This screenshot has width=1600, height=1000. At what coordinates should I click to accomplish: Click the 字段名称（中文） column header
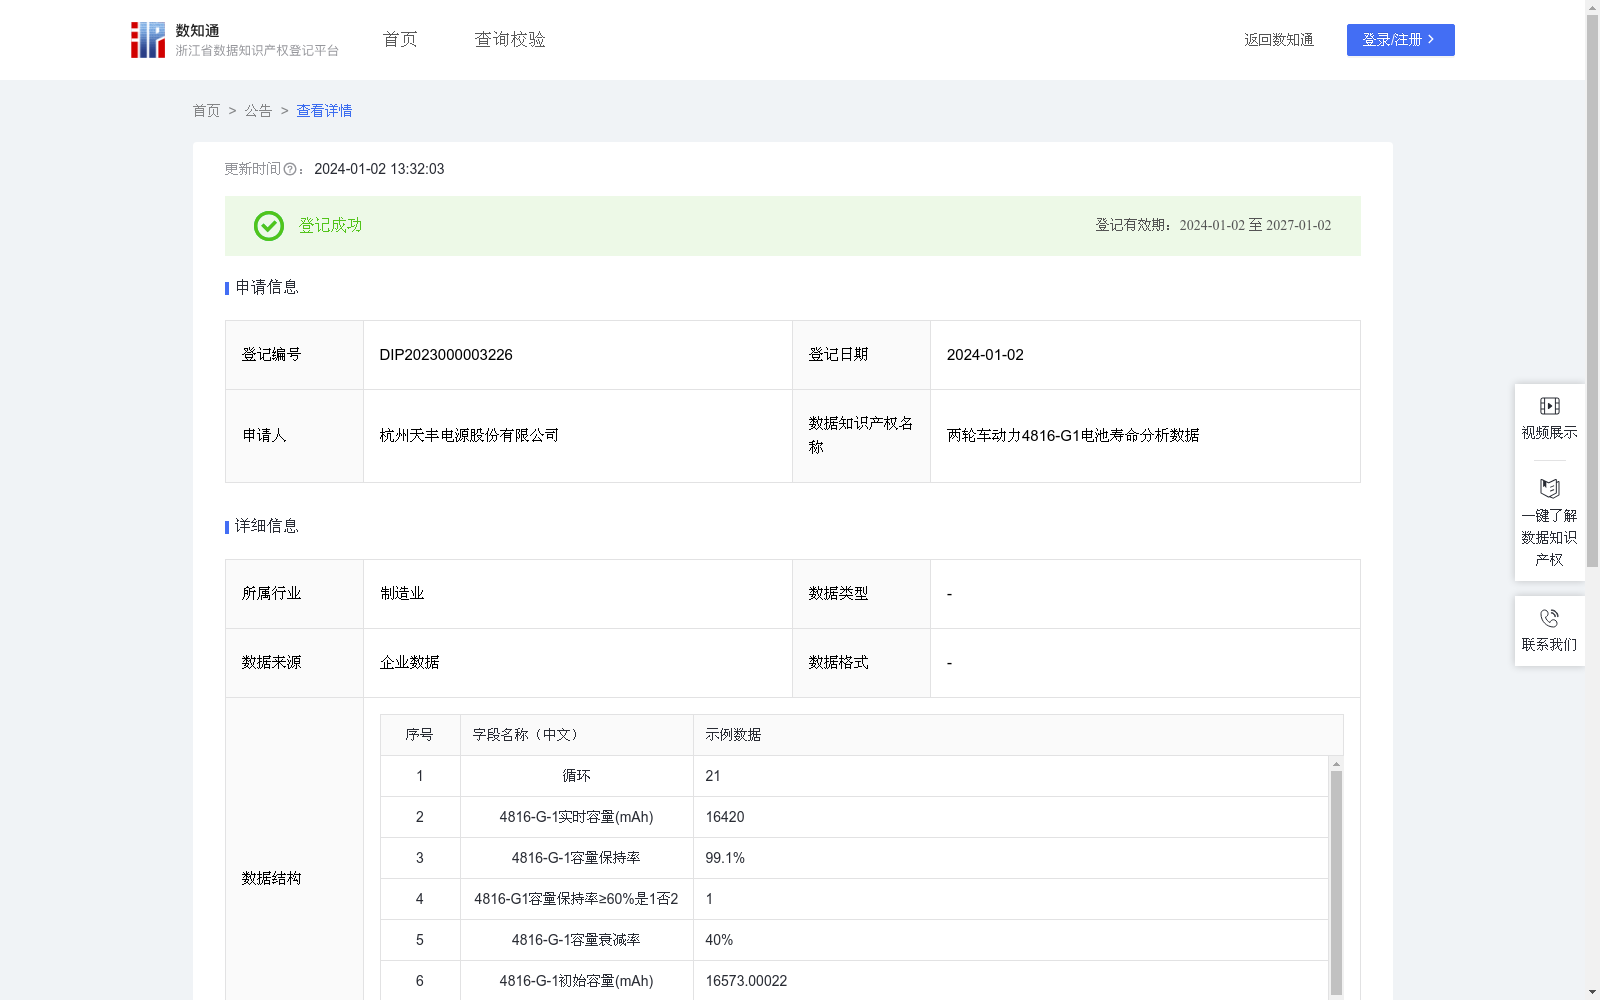577,735
